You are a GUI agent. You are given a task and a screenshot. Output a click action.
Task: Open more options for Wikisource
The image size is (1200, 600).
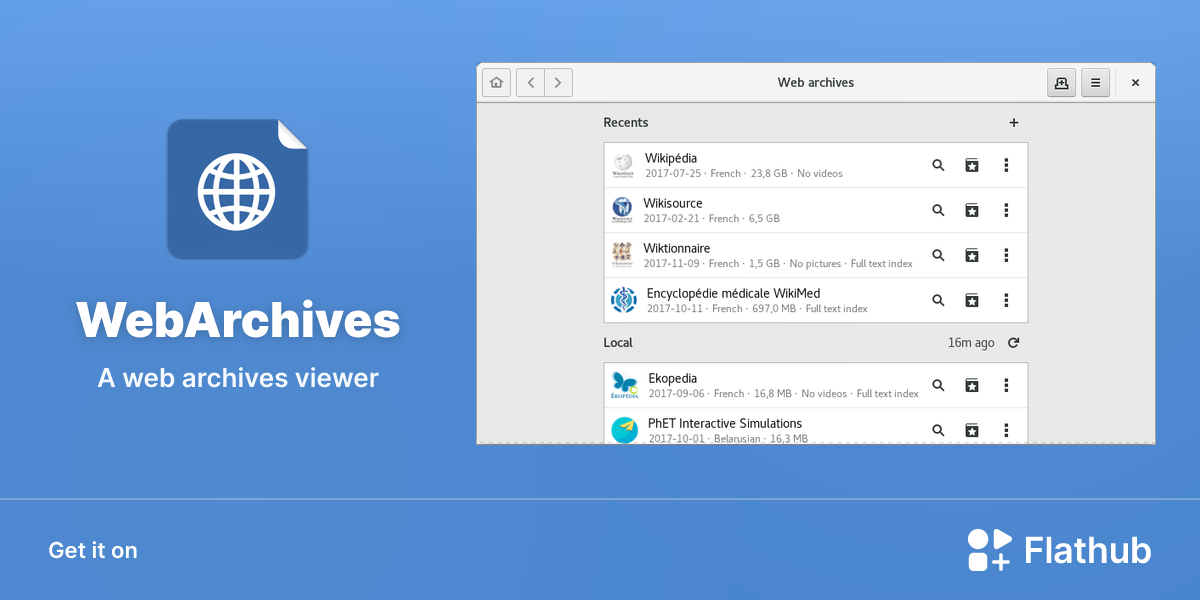pos(1006,210)
